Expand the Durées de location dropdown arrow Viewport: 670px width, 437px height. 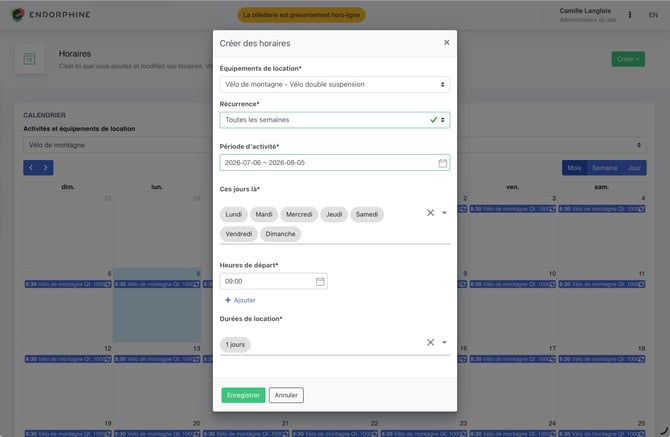tap(444, 342)
